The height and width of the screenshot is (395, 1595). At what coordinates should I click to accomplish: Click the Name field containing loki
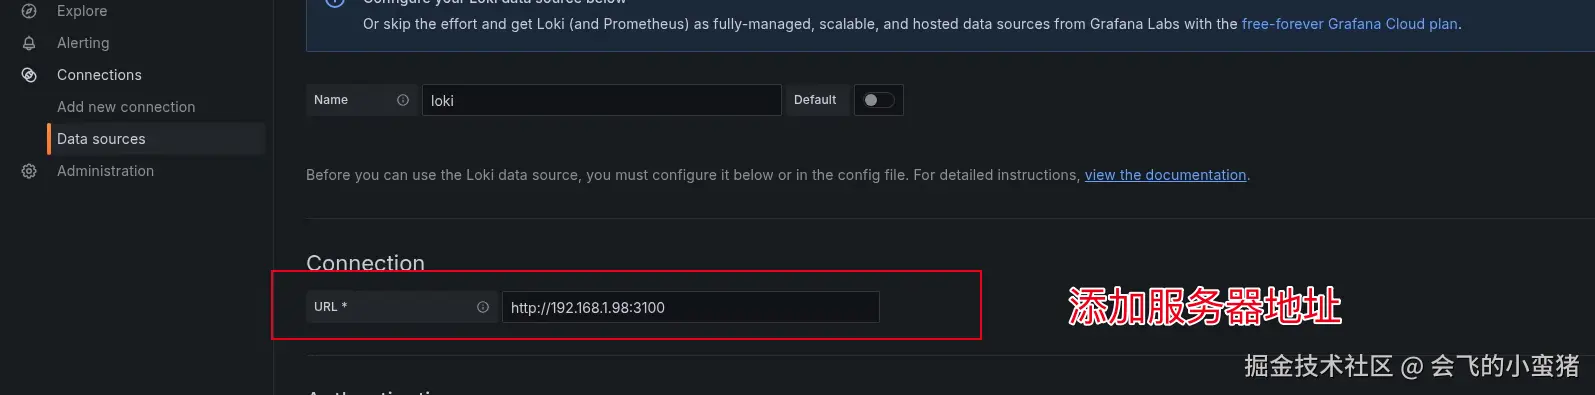tap(602, 100)
